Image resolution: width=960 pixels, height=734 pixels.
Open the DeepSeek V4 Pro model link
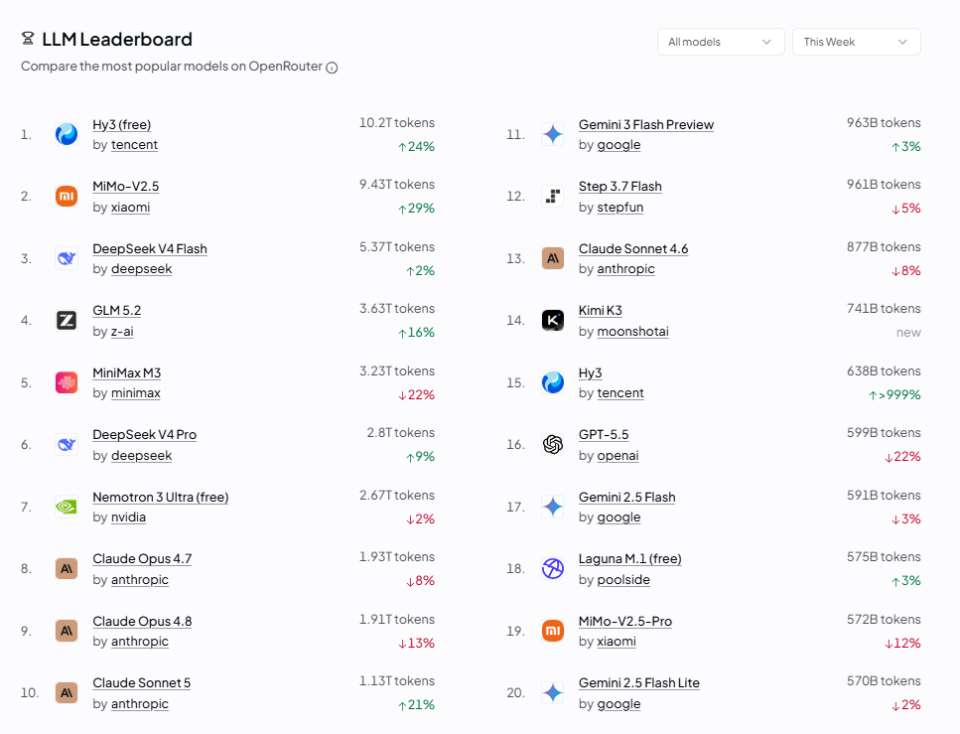[144, 435]
